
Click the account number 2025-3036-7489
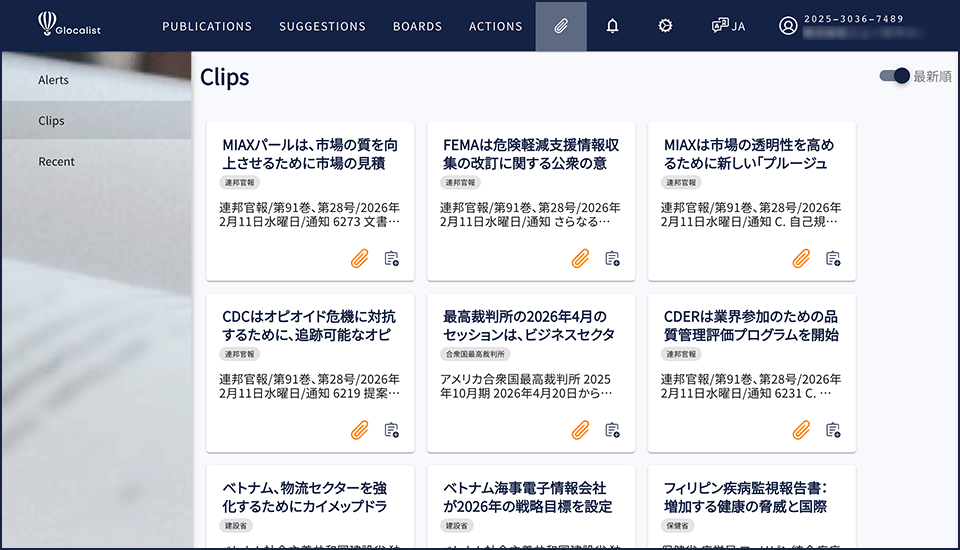click(853, 19)
